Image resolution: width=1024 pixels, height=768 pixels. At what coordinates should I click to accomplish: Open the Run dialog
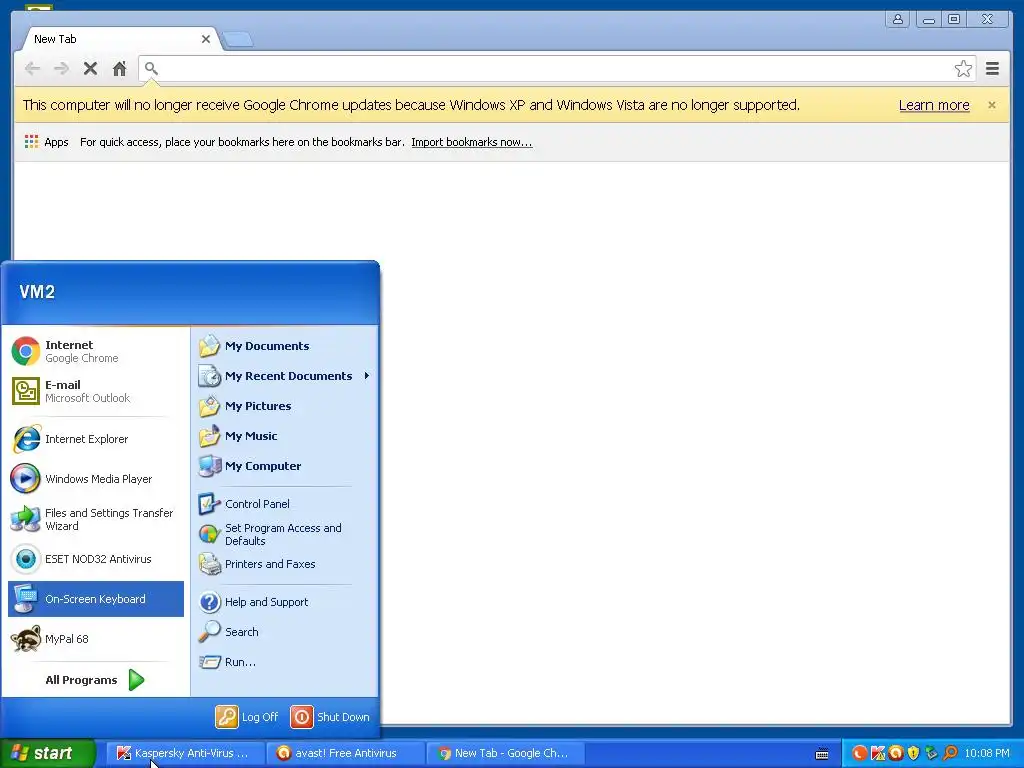click(x=284, y=662)
